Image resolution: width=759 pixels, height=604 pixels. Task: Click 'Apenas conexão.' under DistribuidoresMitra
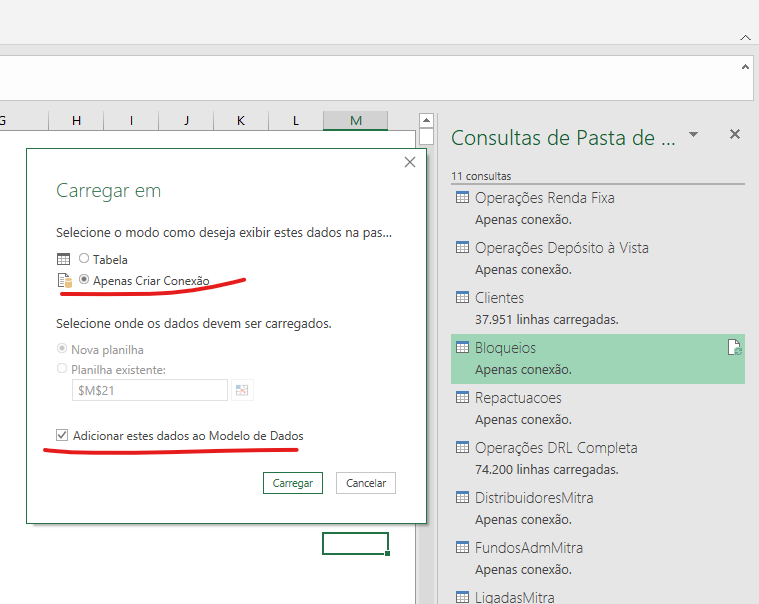click(523, 520)
